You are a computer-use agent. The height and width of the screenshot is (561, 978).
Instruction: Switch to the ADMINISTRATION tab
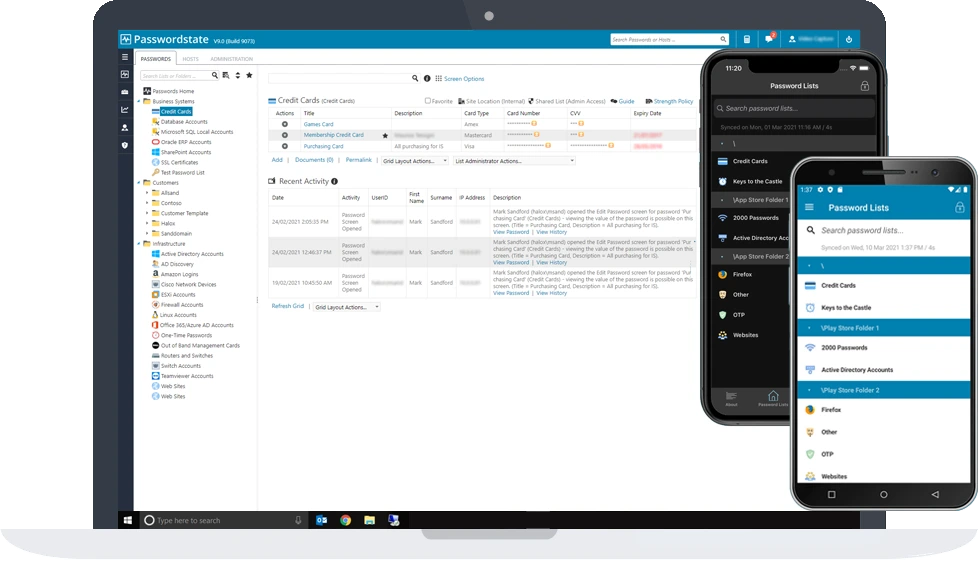click(231, 59)
